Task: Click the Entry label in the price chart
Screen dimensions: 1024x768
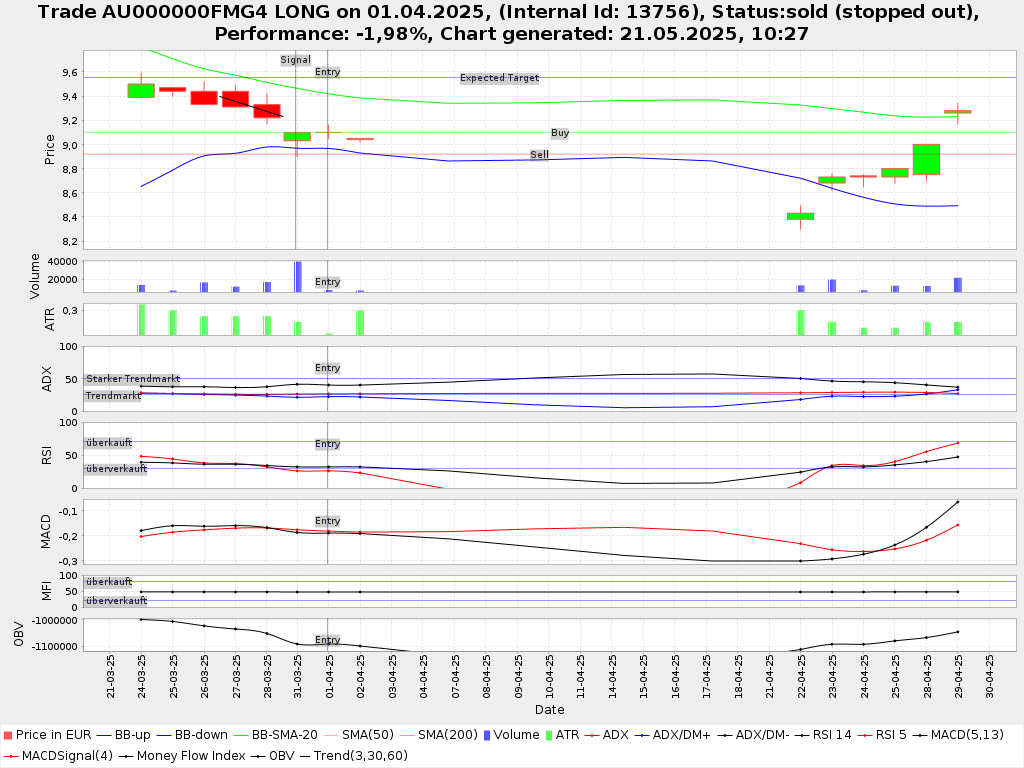Action: 327,72
